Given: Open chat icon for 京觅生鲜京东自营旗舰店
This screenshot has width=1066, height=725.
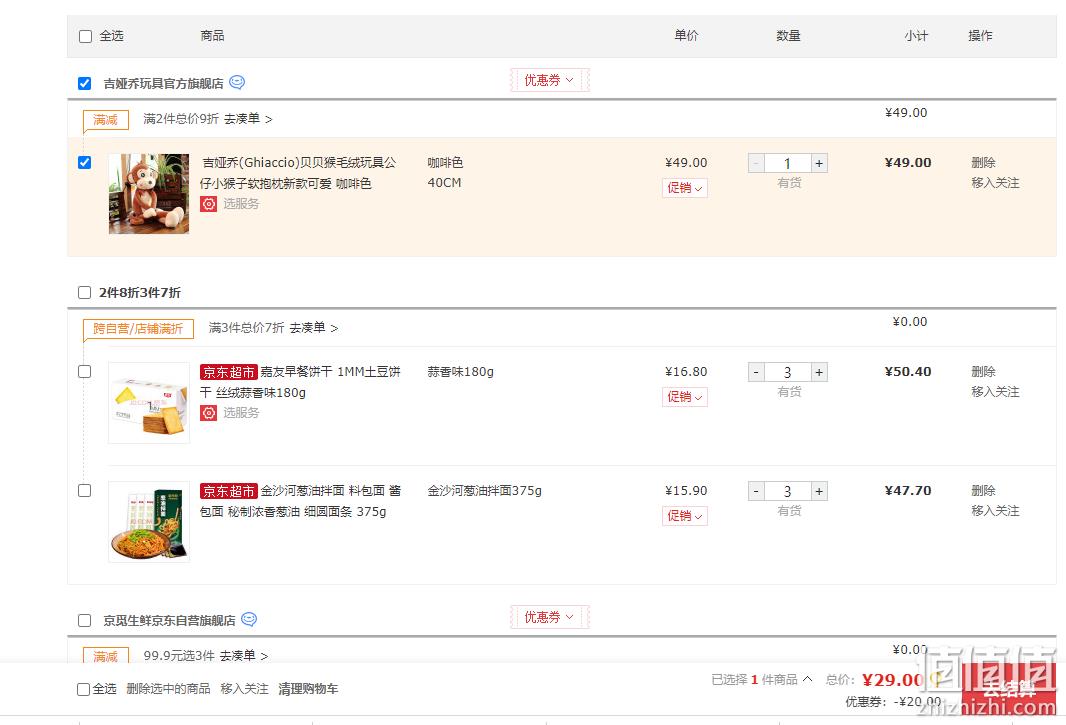Looking at the screenshot, I should pyautogui.click(x=249, y=619).
